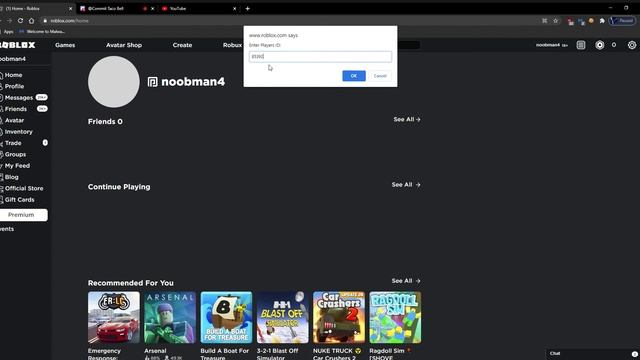This screenshot has height=360, width=640.
Task: Focus the Players ID text field
Action: pyautogui.click(x=320, y=56)
